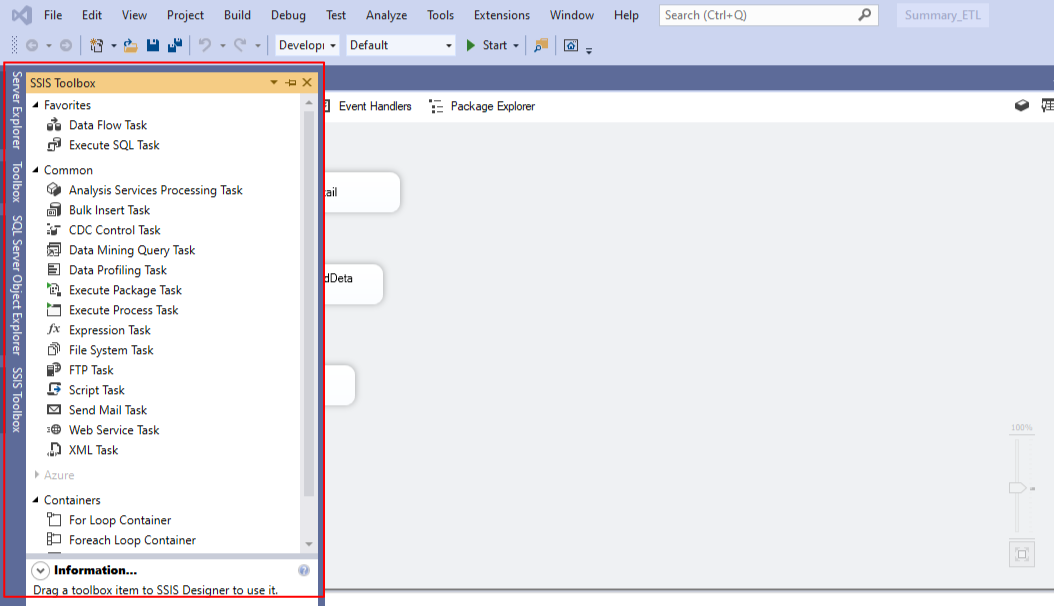Close the SSIS Toolbox panel
The height and width of the screenshot is (606, 1054).
coord(307,83)
